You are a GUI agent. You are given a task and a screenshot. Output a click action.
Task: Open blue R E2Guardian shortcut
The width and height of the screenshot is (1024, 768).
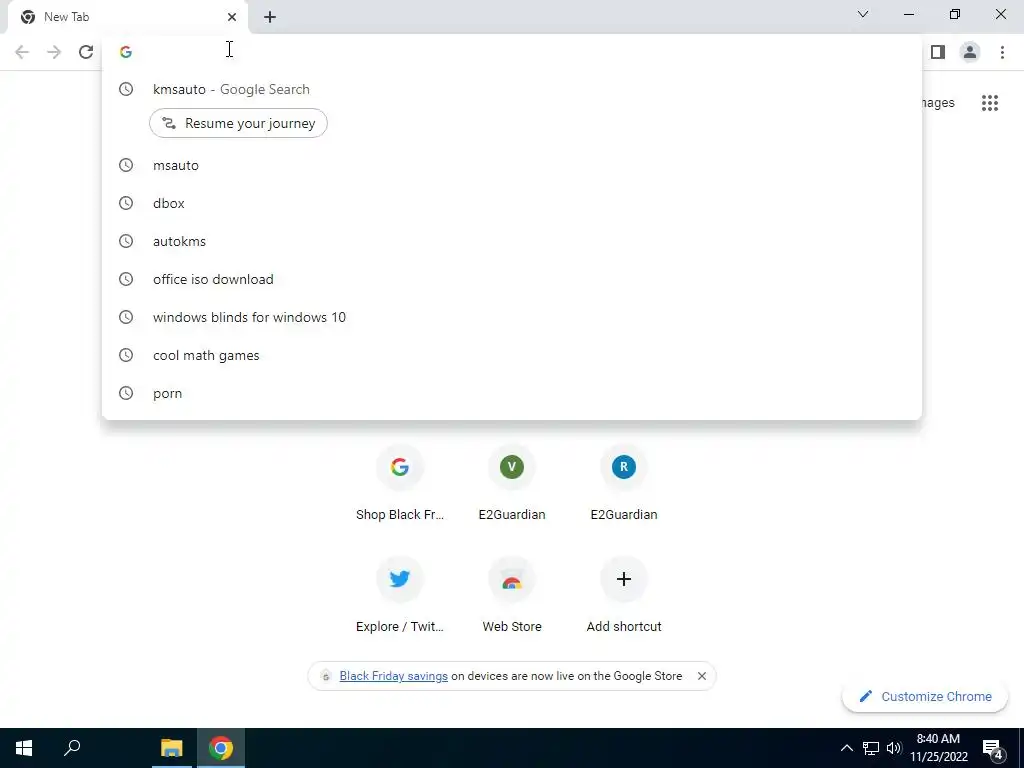coord(624,484)
